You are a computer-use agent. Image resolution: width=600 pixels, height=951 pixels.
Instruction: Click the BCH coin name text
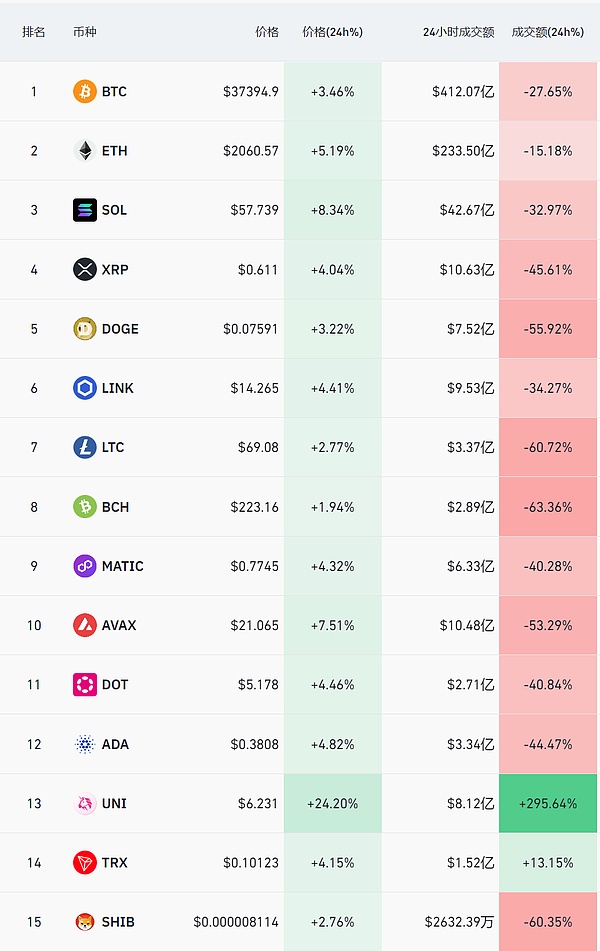115,507
